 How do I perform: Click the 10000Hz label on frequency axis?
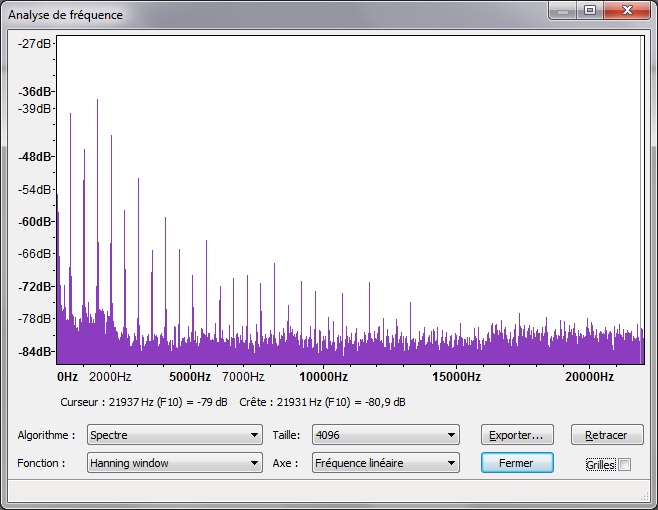pyautogui.click(x=323, y=377)
